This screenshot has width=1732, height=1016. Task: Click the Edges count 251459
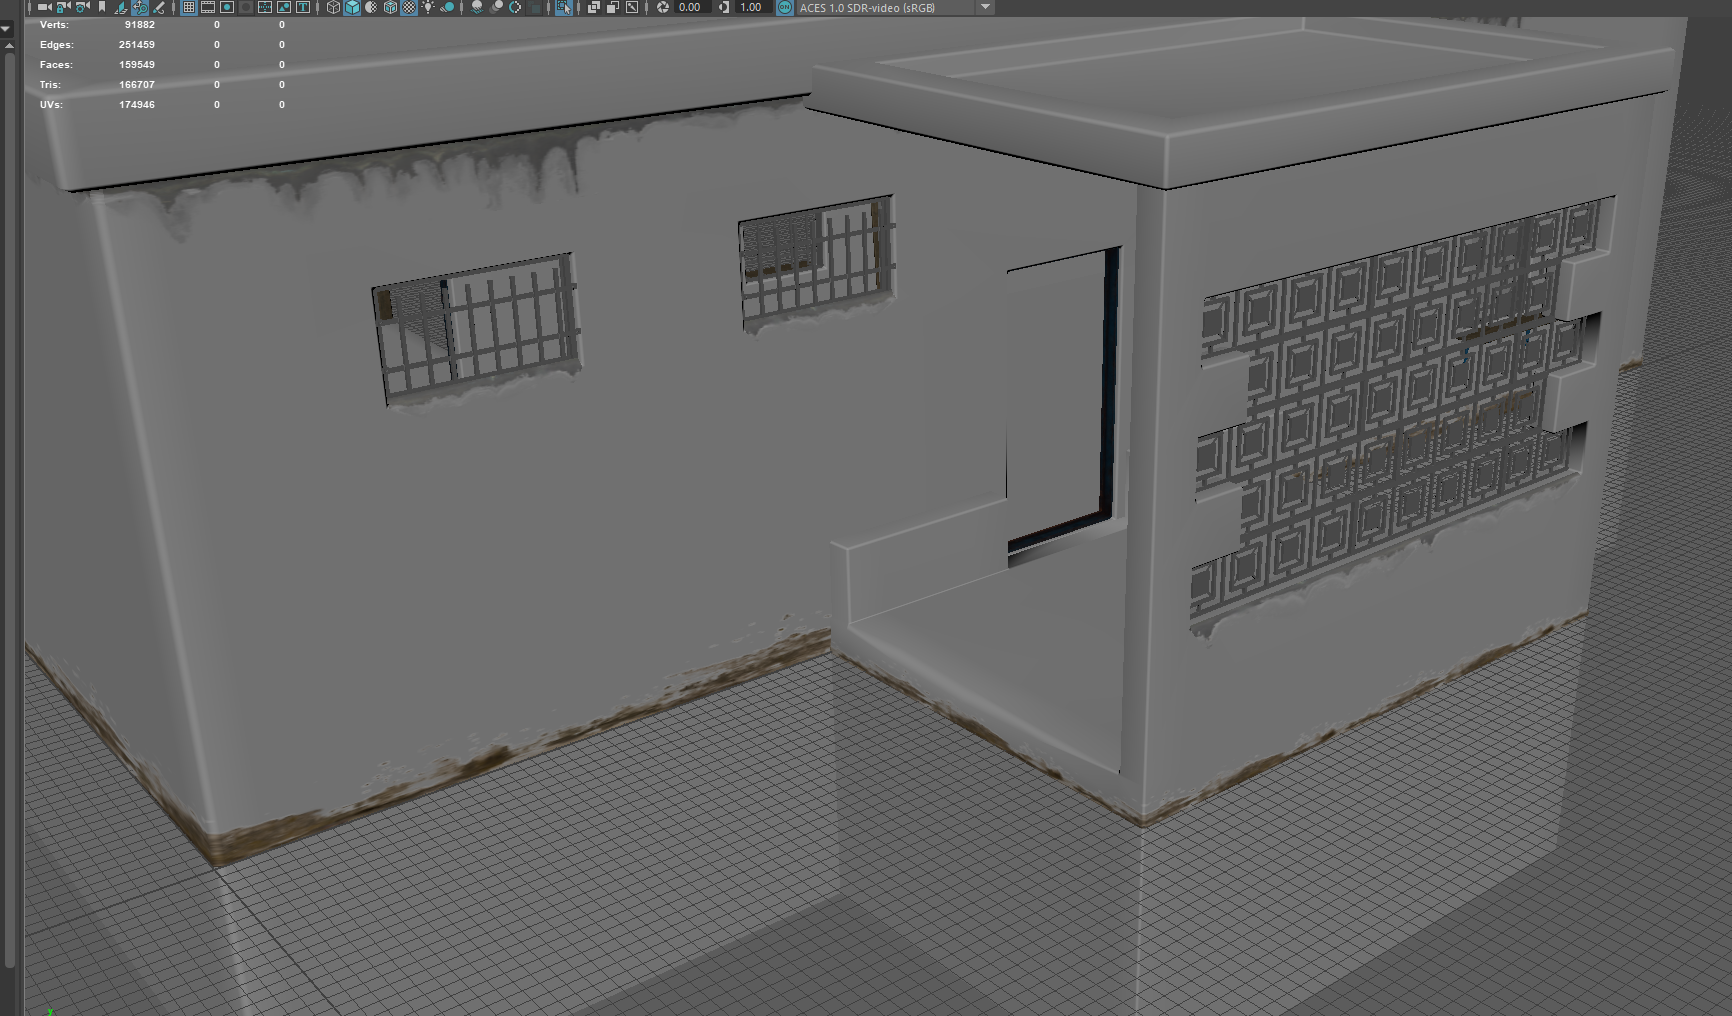tap(137, 45)
